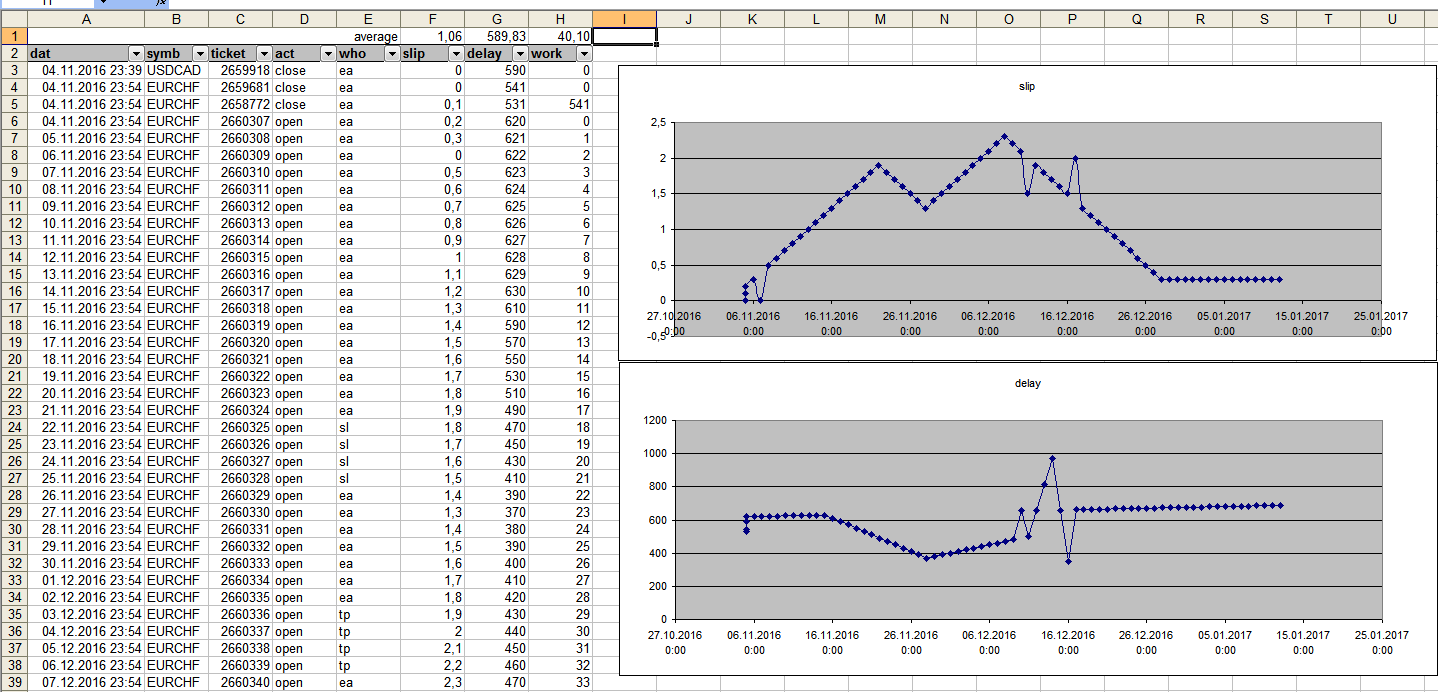The width and height of the screenshot is (1438, 692).
Task: Click the 2,5 axis label on slip chart
Action: (657, 123)
